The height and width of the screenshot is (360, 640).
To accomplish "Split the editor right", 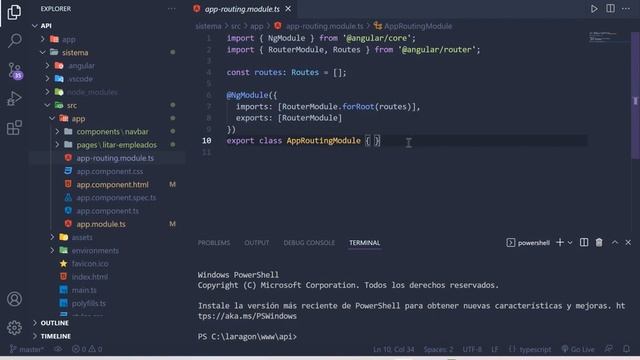I will coord(610,9).
